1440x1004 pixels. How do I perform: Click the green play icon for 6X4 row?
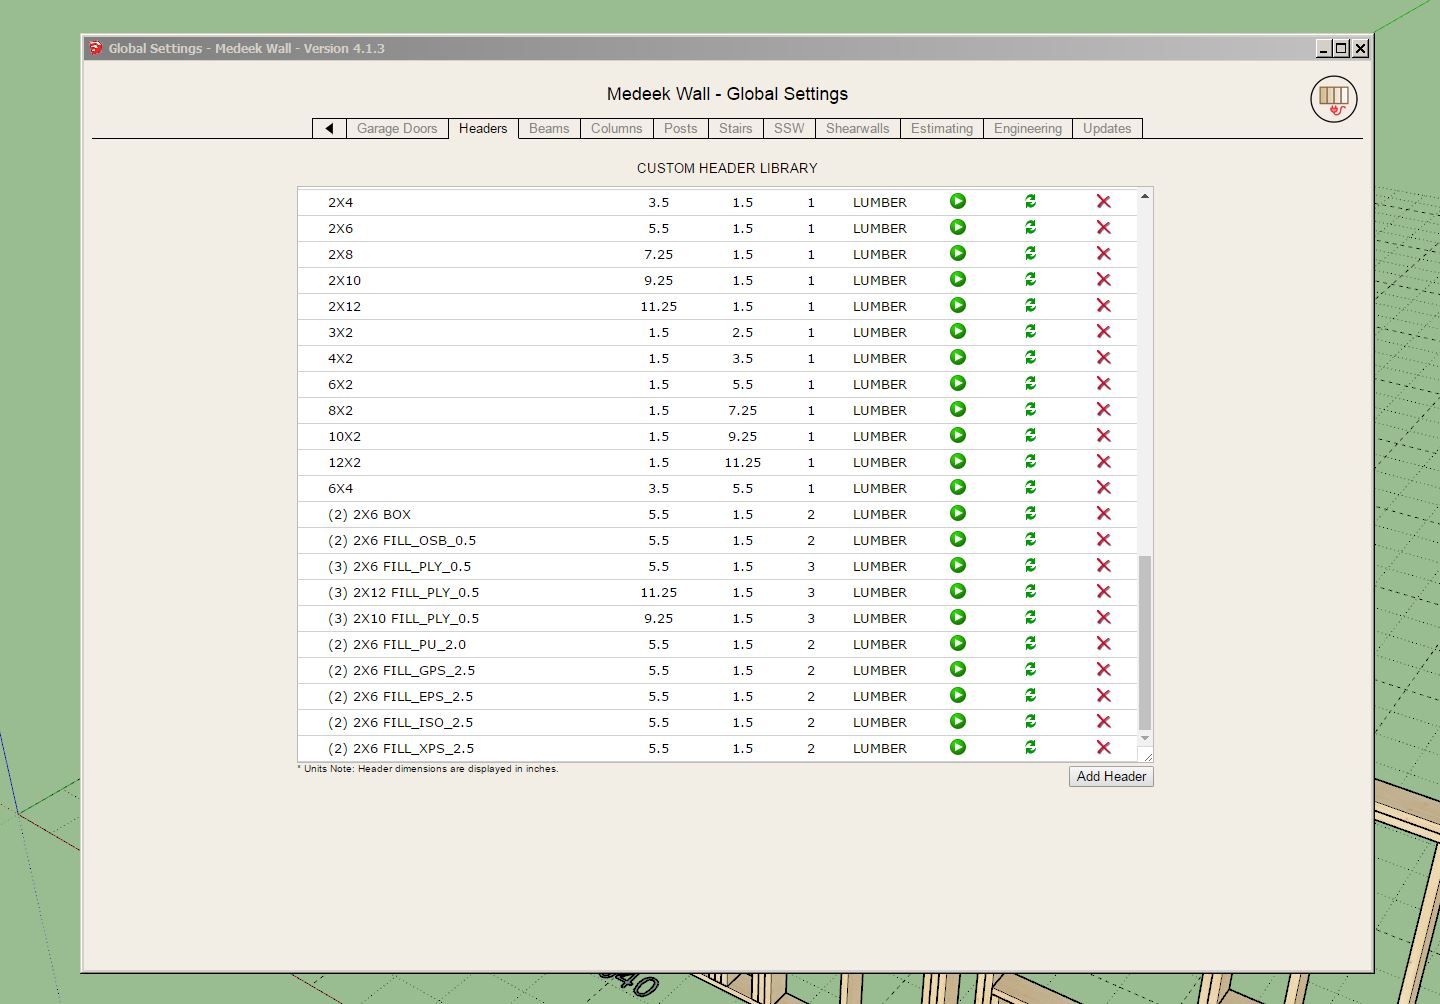(957, 488)
